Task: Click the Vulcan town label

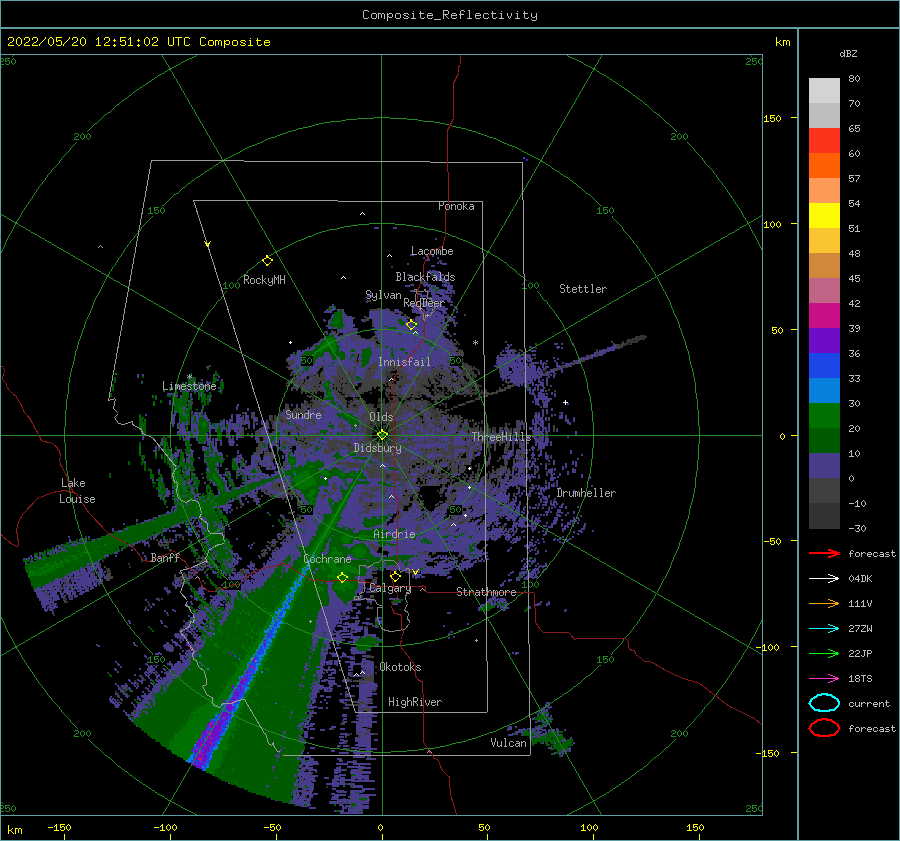Action: point(509,743)
